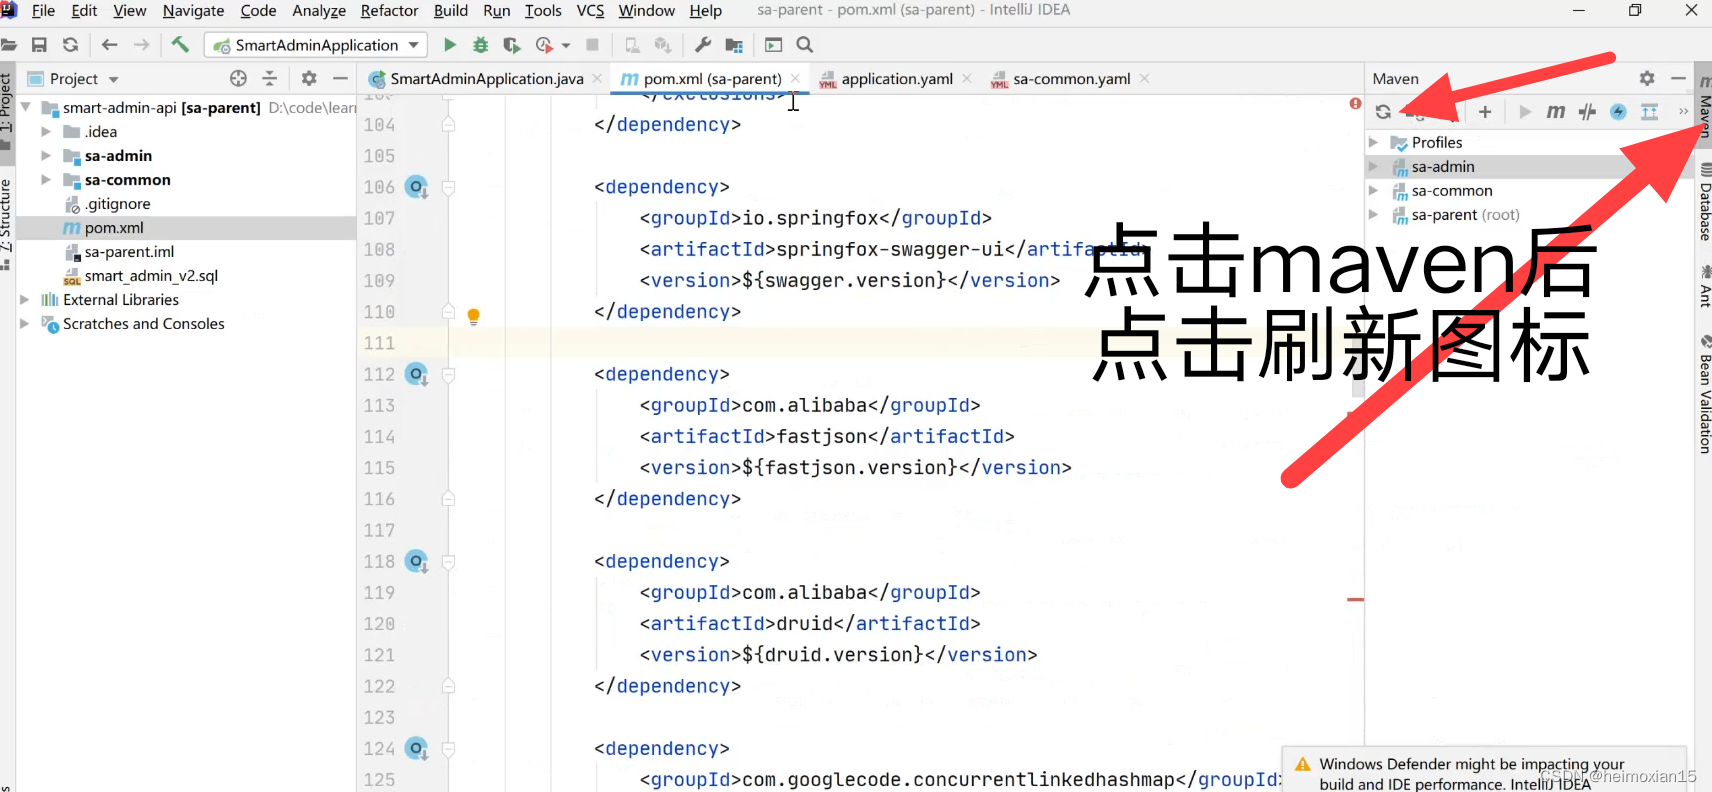1712x792 pixels.
Task: Open profiler run options dropdown arrow
Action: pos(566,46)
